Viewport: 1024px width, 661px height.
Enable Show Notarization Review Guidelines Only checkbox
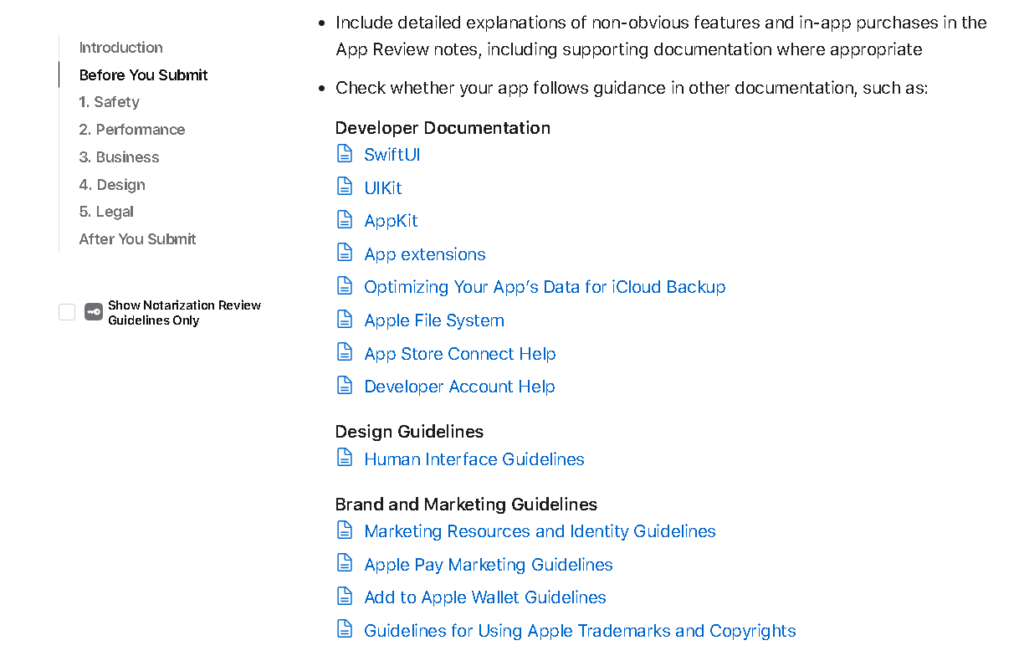(x=67, y=312)
